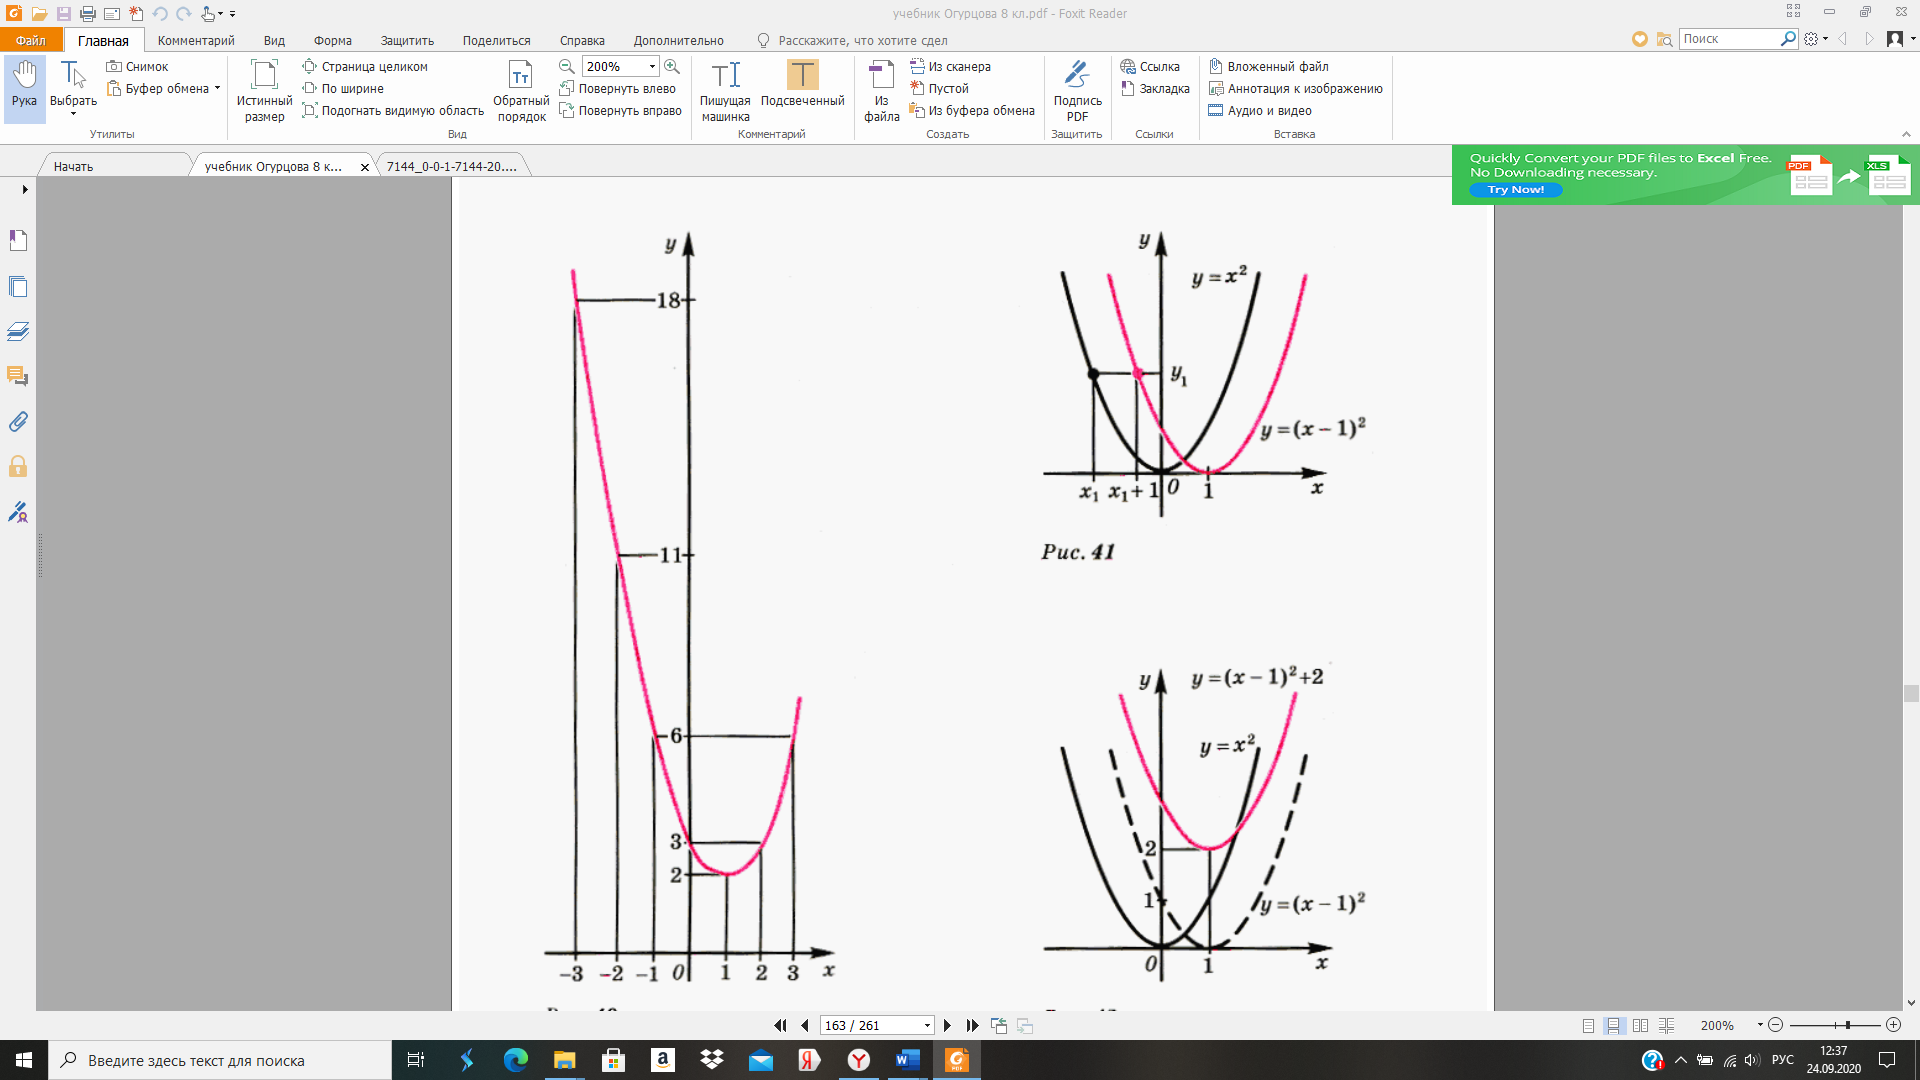
Task: Create PDF Из буфера обмена
Action: (x=972, y=110)
